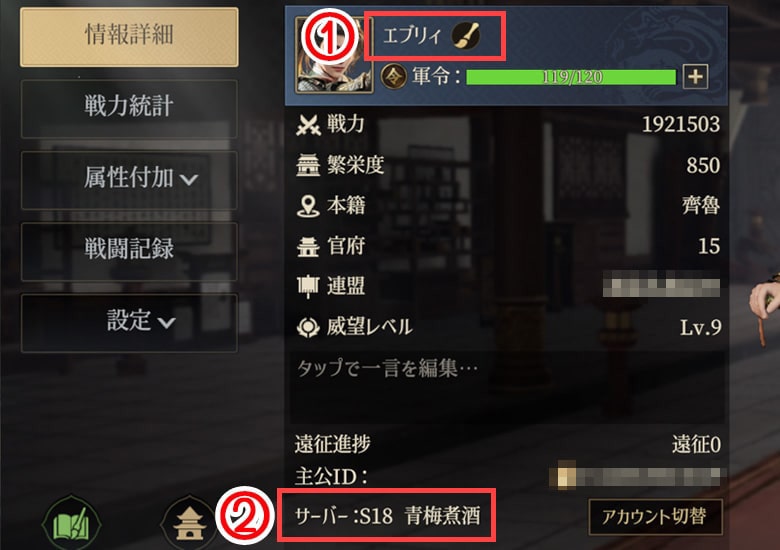The image size is (780, 550).
Task: Select the 情報詳細 tab
Action: [x=129, y=37]
